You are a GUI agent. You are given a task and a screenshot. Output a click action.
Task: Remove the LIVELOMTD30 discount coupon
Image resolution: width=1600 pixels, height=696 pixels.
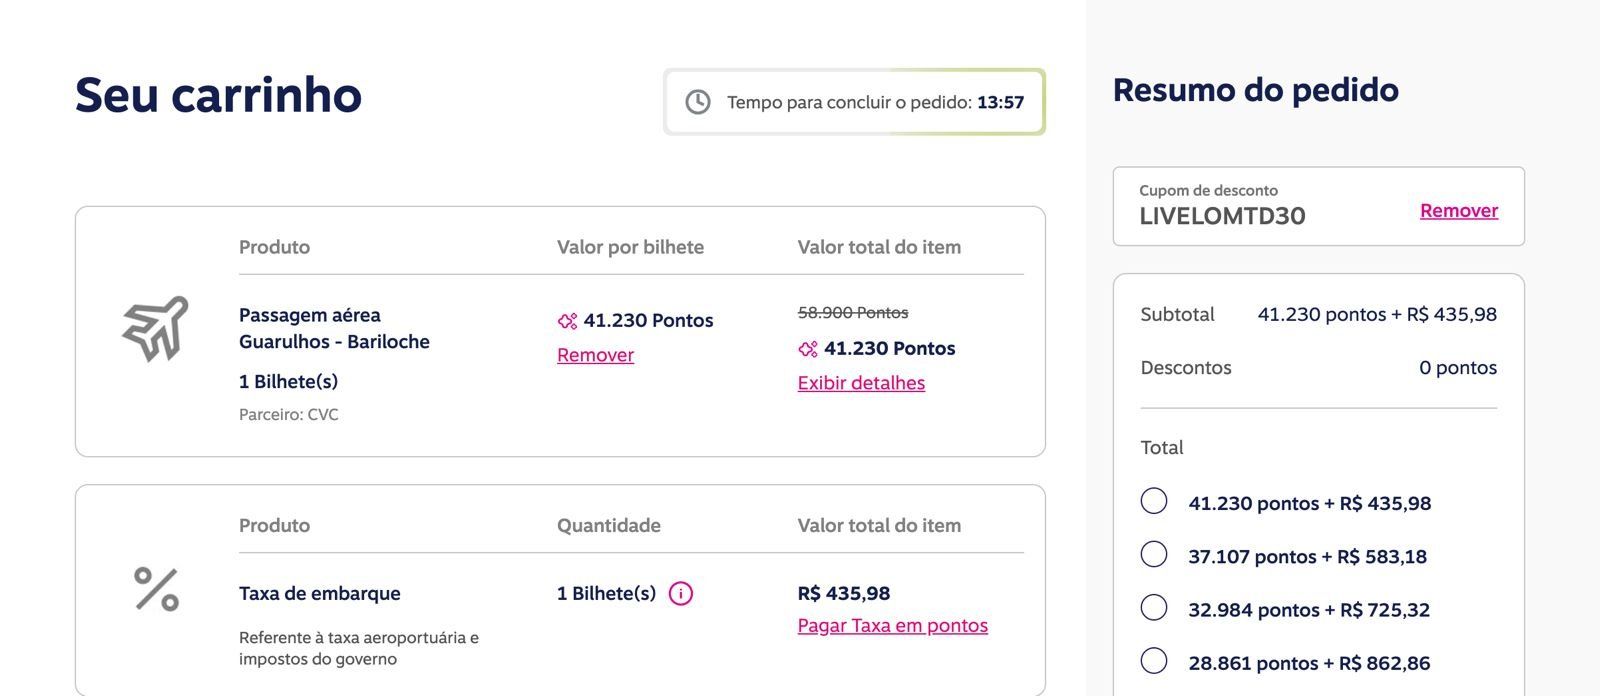[1459, 211]
